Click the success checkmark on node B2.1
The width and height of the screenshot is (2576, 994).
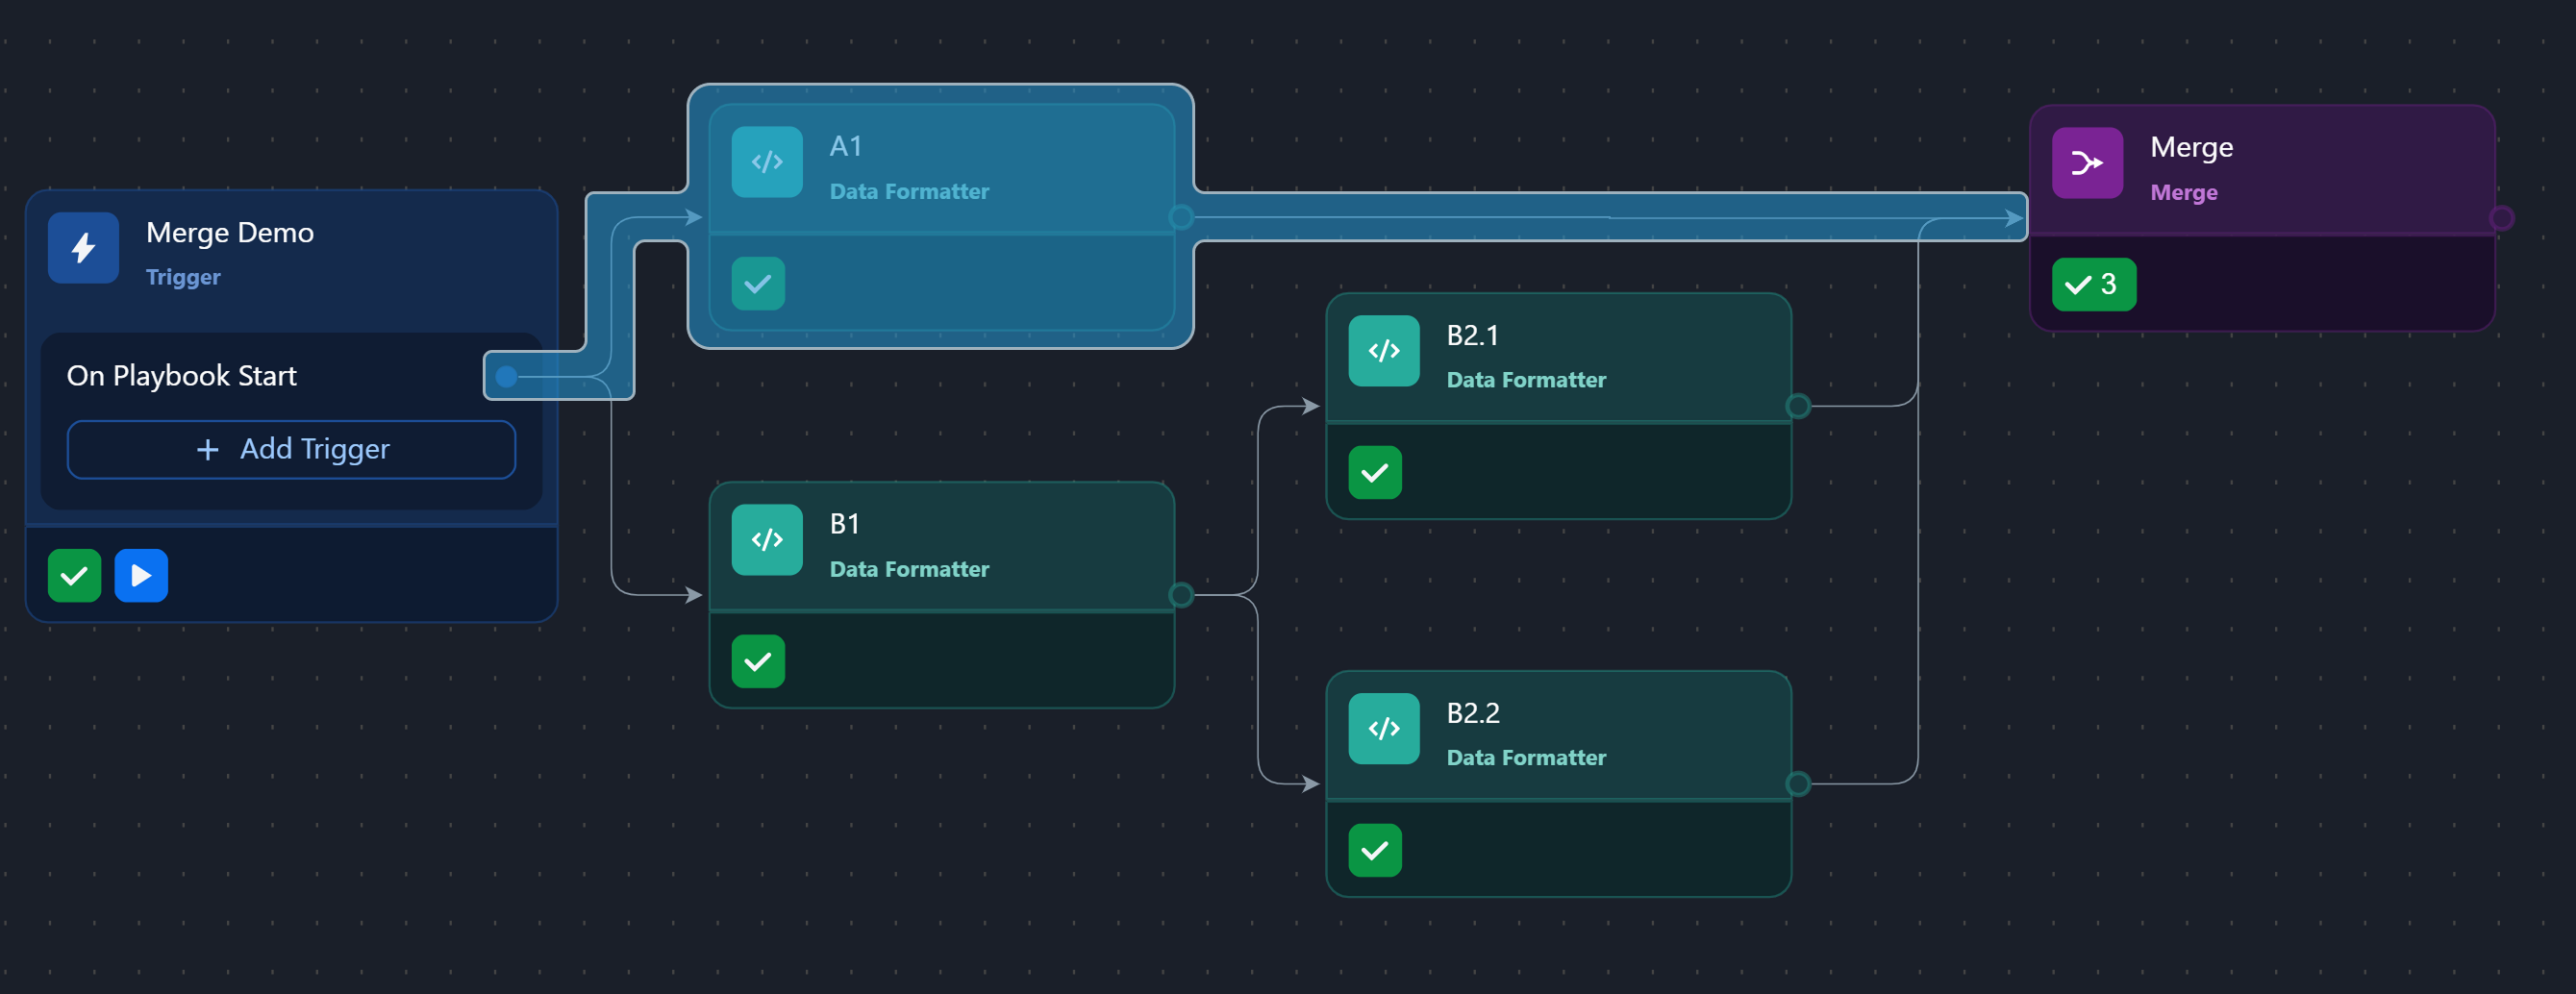click(1375, 473)
